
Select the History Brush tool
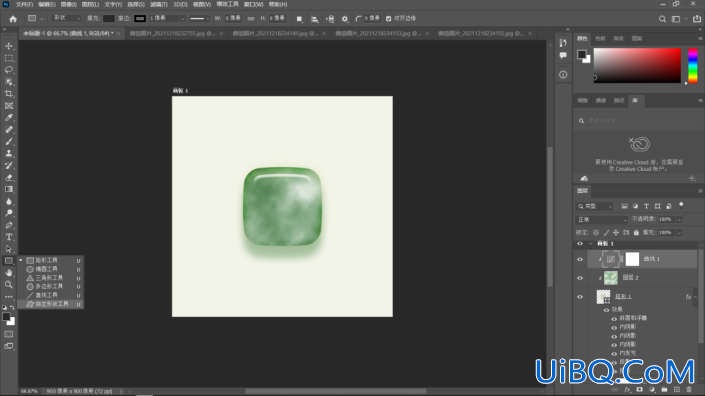coord(9,165)
